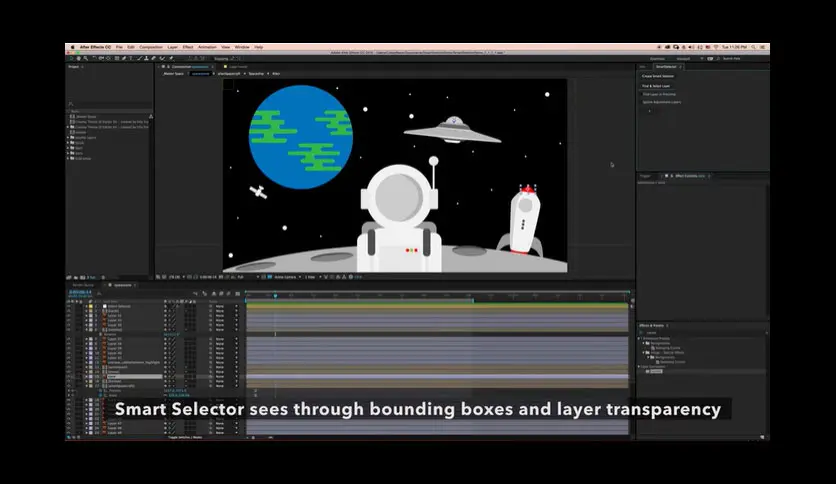The height and width of the screenshot is (484, 836).
Task: Open the File menu
Action: (x=119, y=47)
